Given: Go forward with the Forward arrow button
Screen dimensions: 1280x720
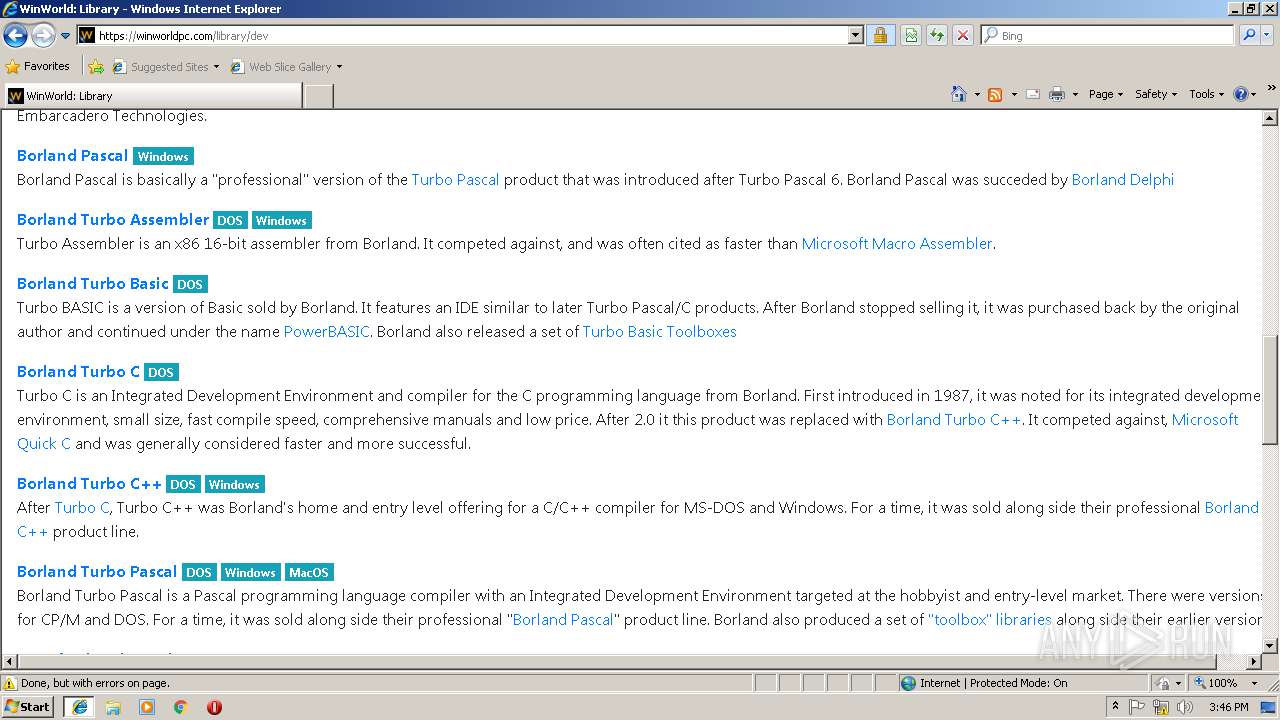Looking at the screenshot, I should tap(43, 36).
